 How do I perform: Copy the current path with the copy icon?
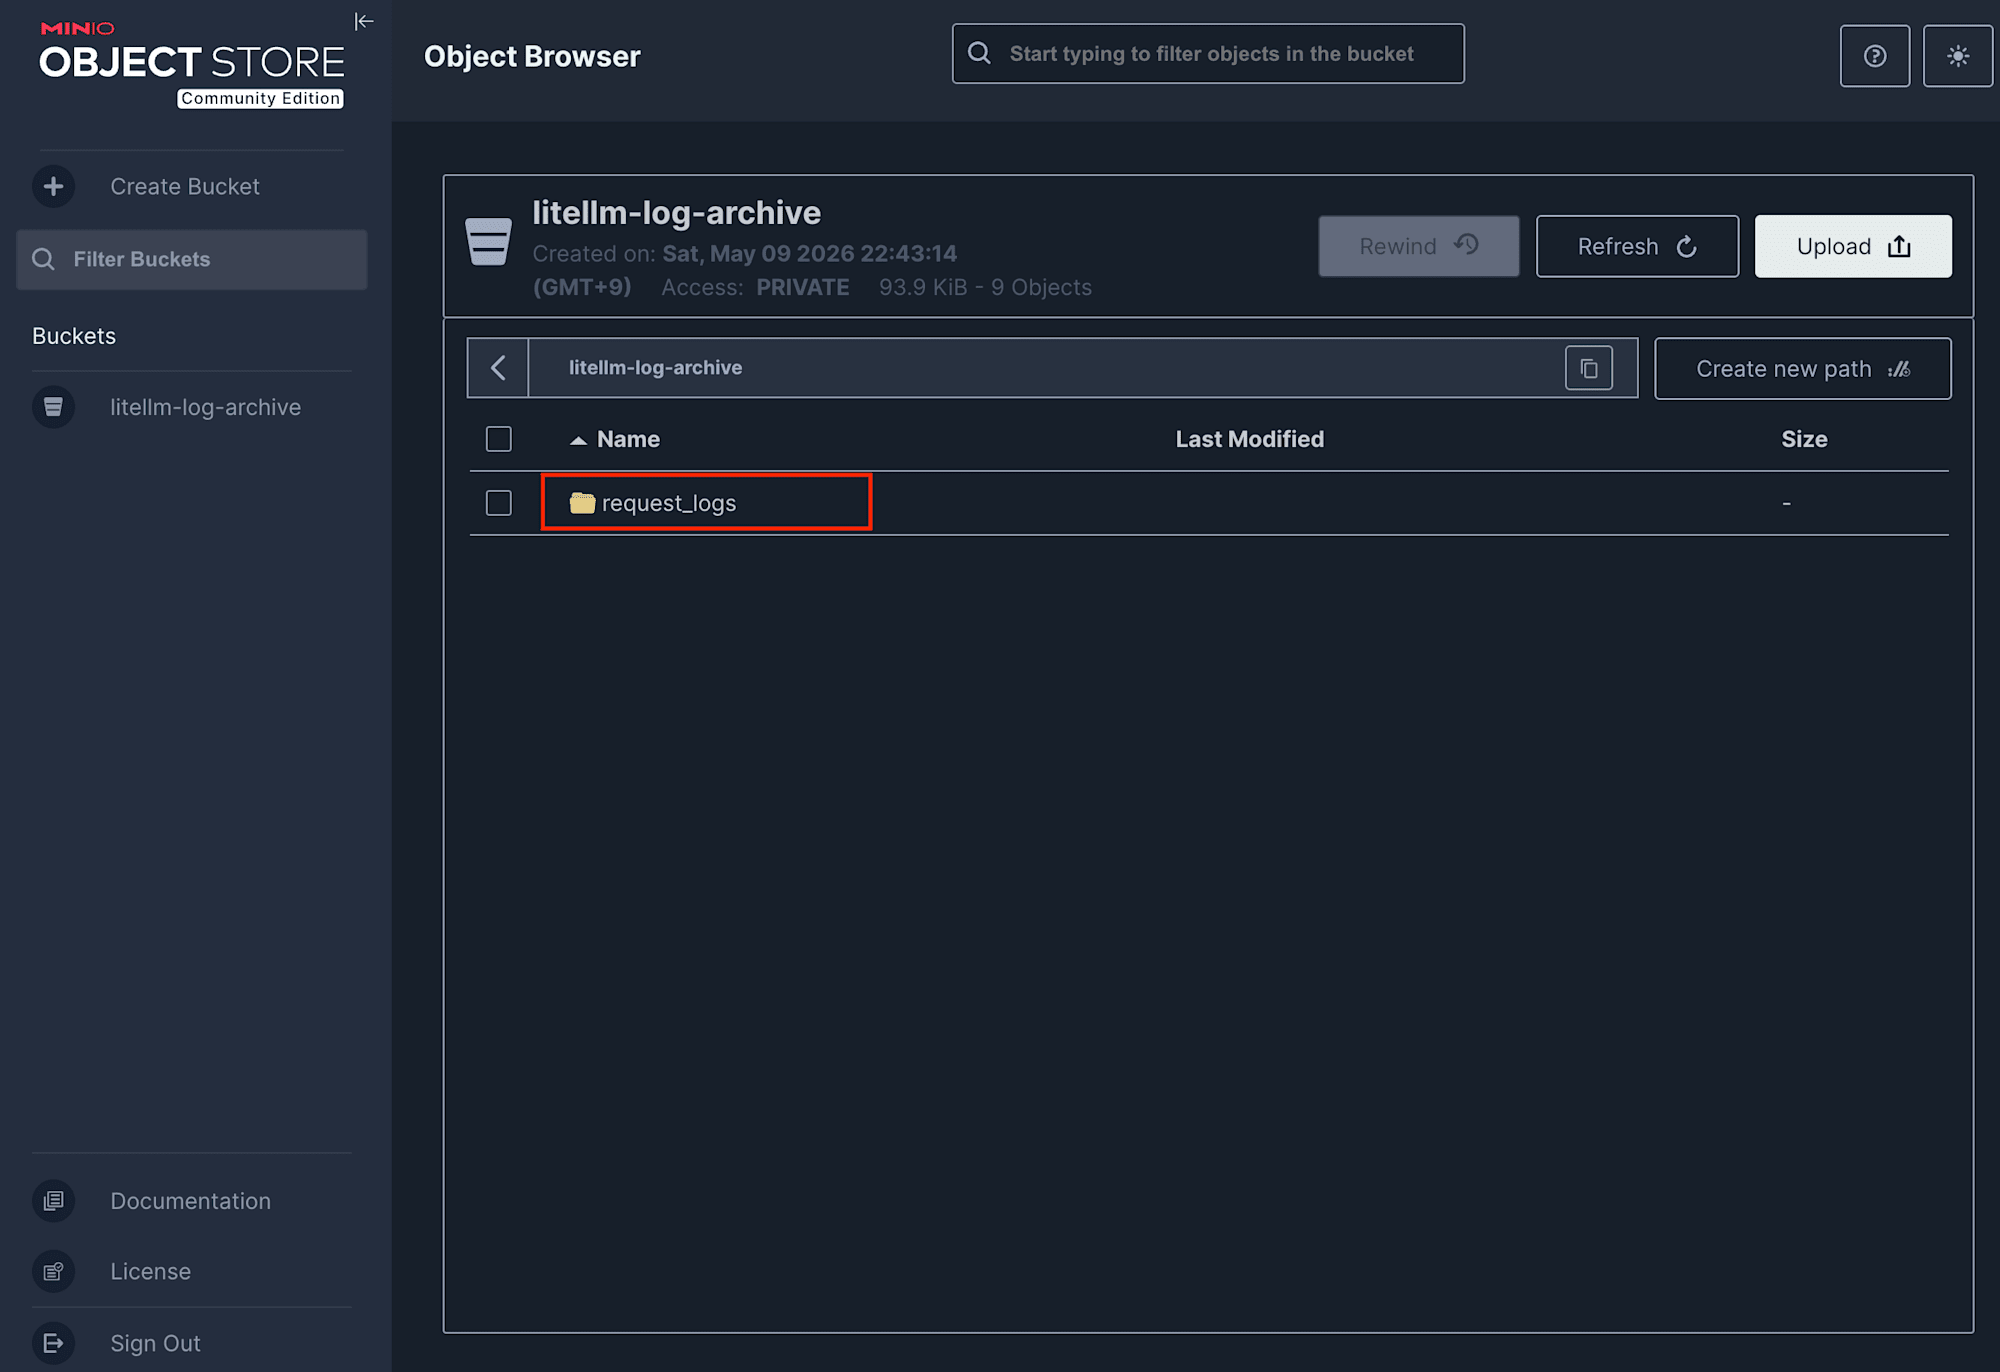1589,368
